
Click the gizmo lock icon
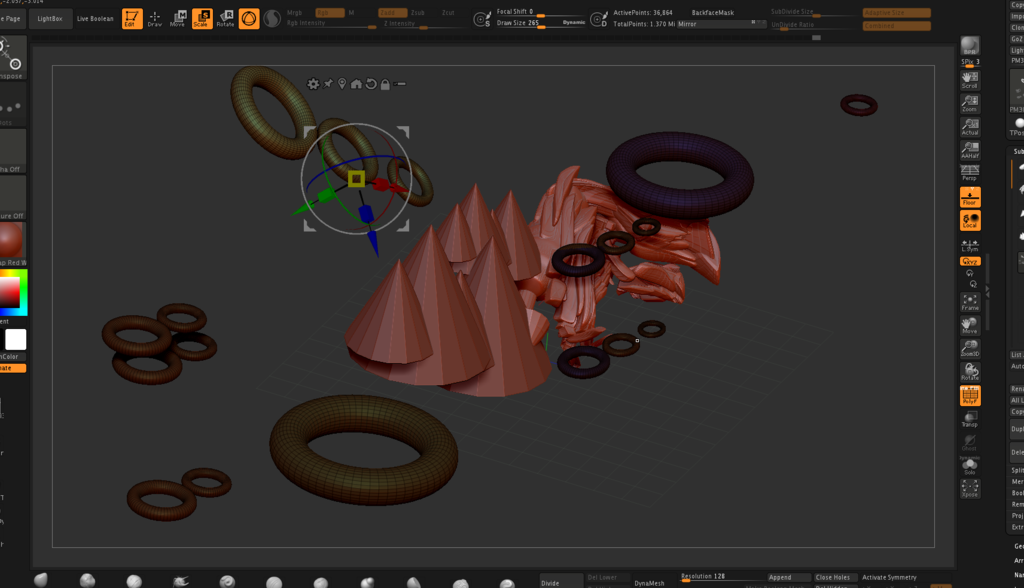coord(385,84)
